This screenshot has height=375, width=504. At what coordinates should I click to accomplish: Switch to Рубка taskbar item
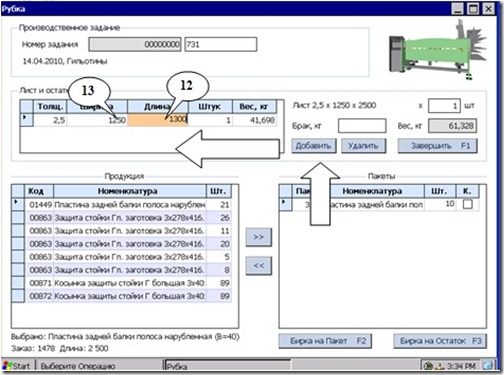pos(228,366)
